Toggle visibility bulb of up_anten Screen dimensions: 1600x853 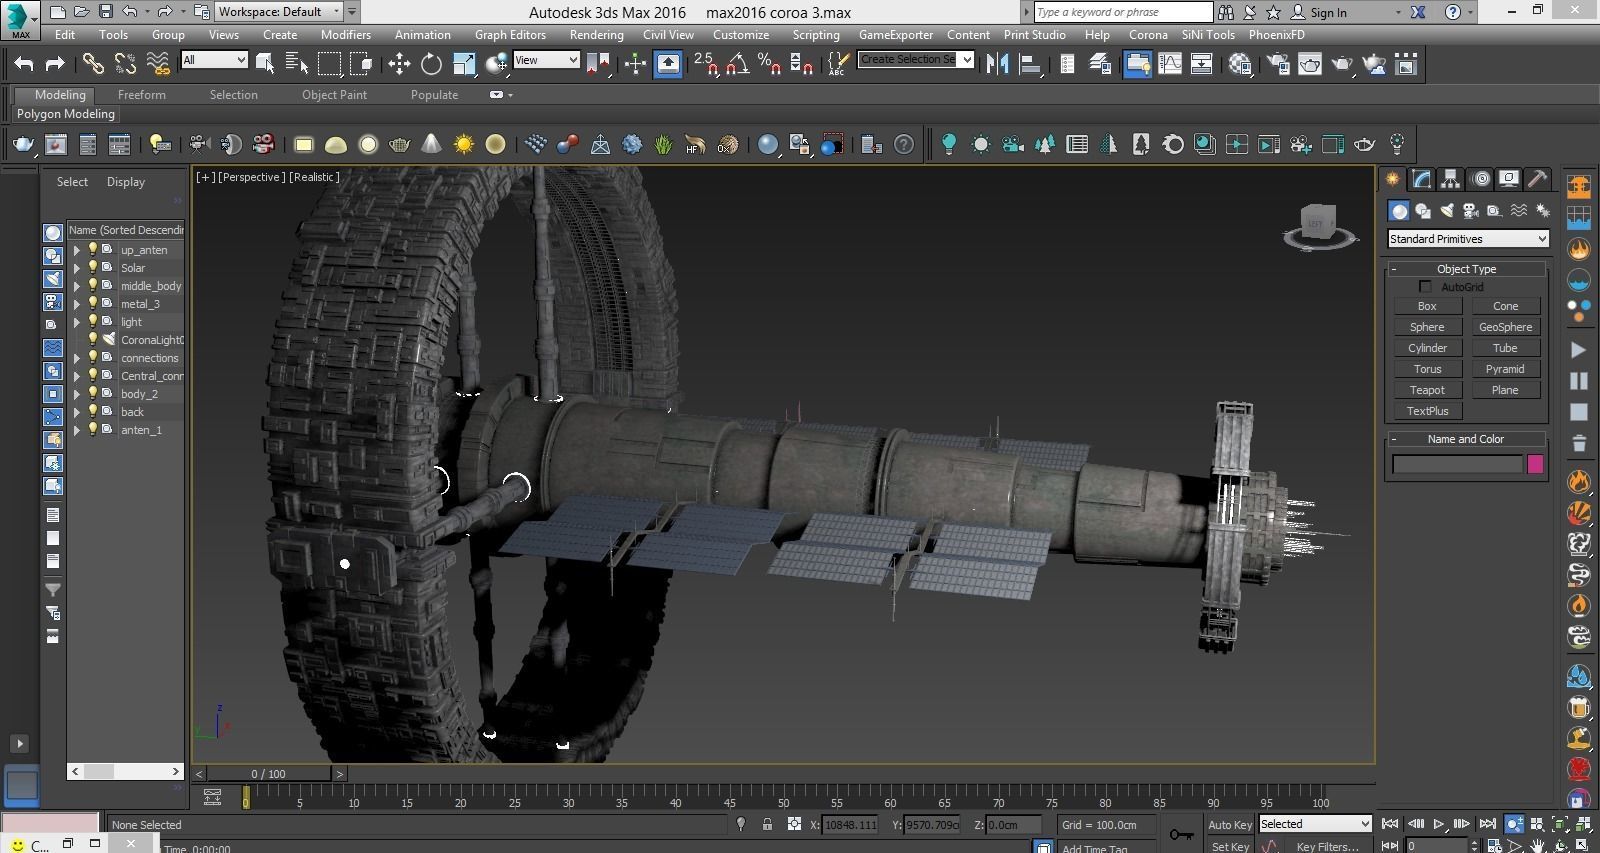pos(93,250)
